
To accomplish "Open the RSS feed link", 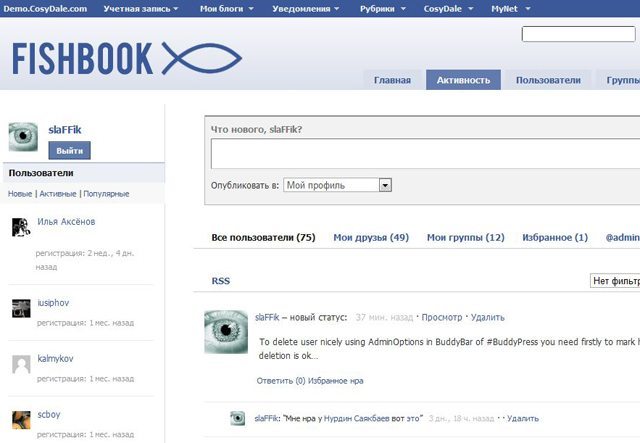I will click(221, 281).
